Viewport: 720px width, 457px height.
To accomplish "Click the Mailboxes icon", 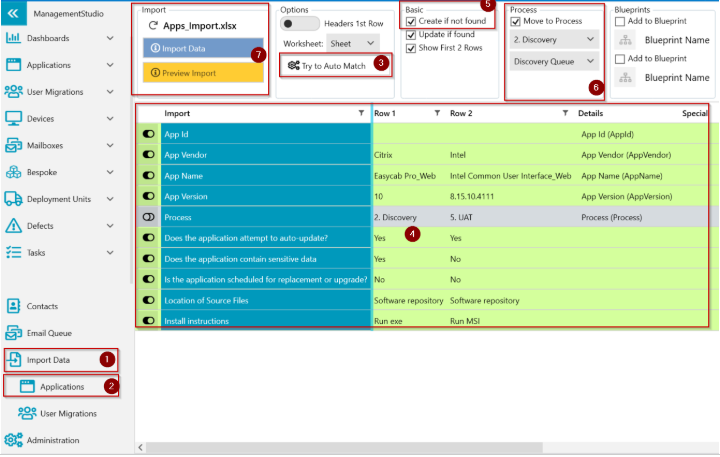I will [13, 145].
